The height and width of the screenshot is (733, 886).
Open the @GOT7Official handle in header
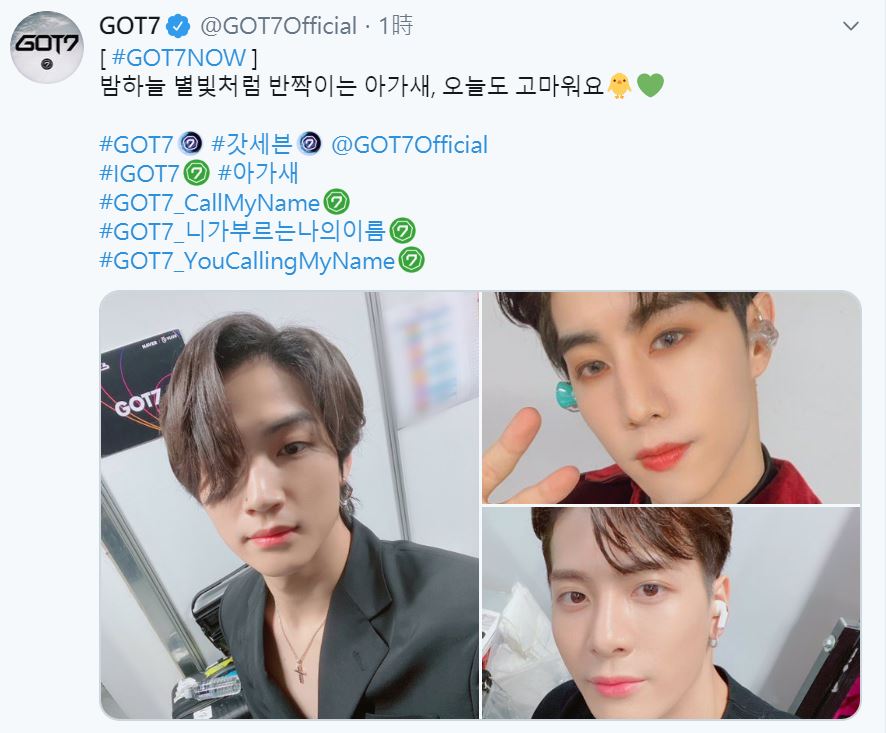(x=278, y=27)
